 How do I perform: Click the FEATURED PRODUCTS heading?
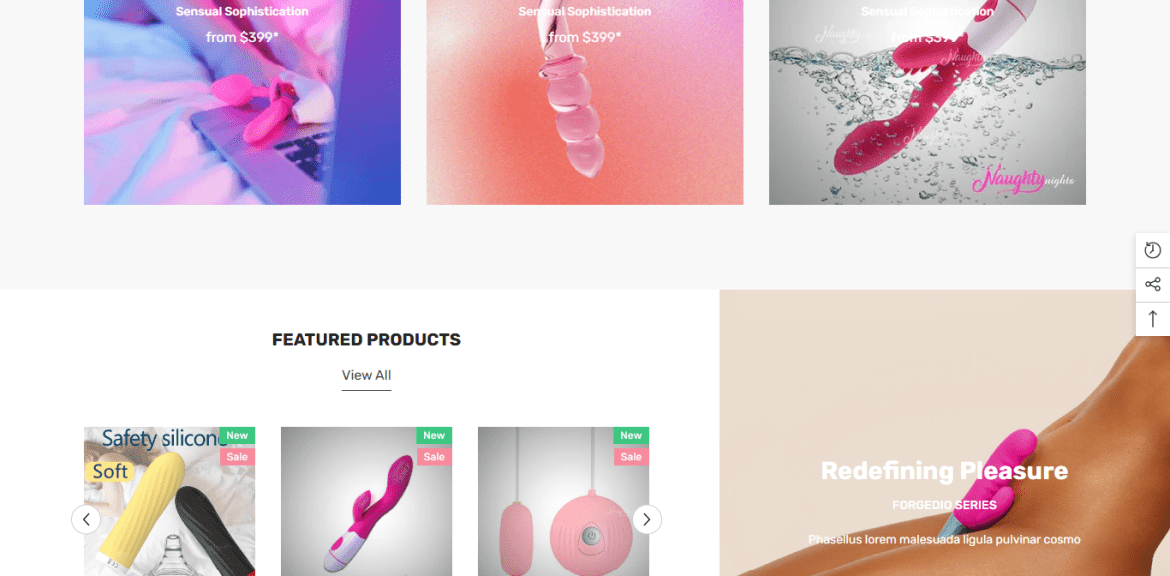(366, 339)
